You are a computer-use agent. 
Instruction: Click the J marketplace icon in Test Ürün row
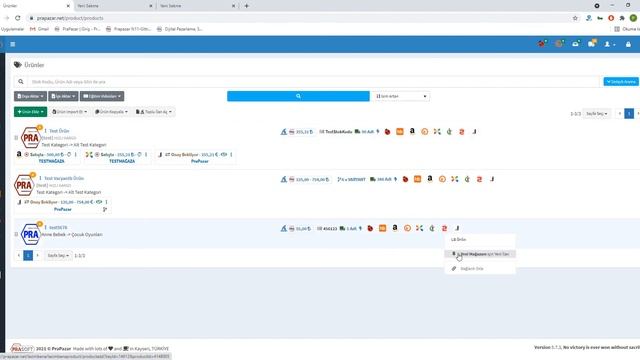[x=474, y=131]
